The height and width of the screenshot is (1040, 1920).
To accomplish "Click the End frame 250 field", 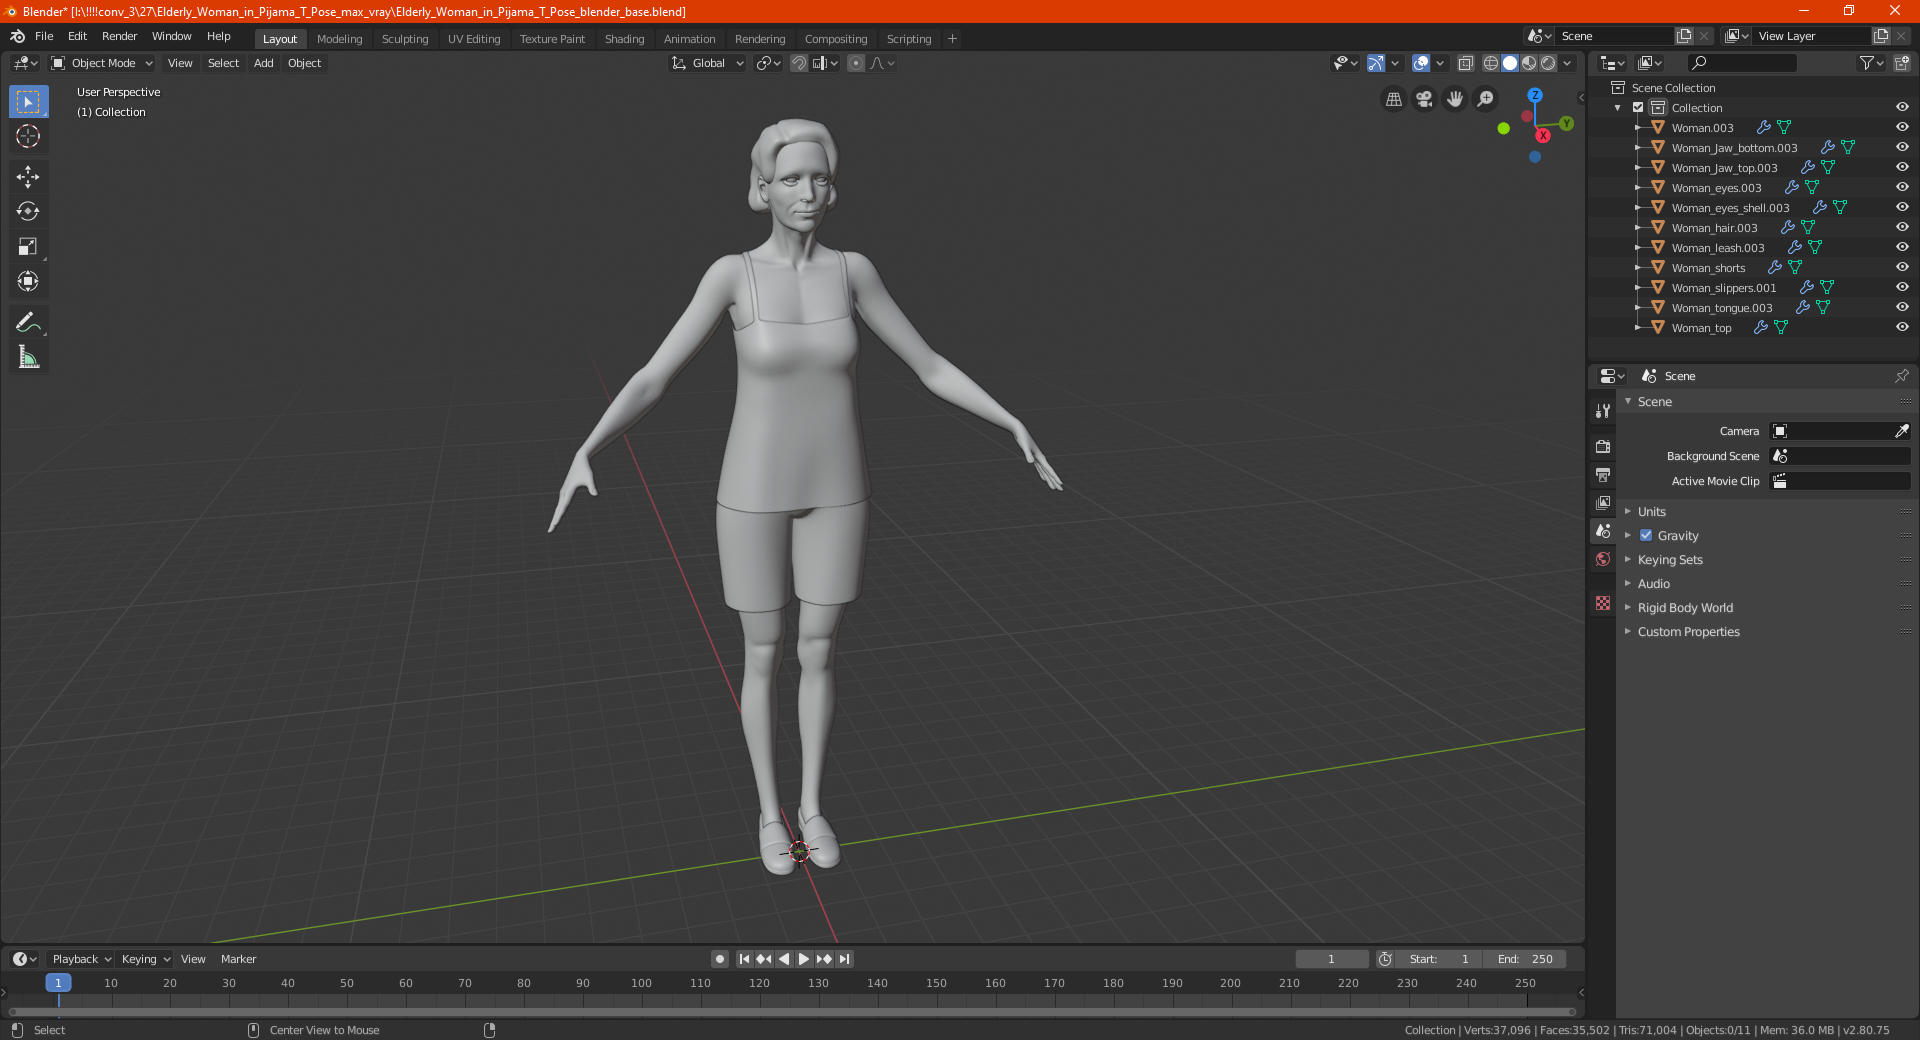I will (x=1525, y=959).
